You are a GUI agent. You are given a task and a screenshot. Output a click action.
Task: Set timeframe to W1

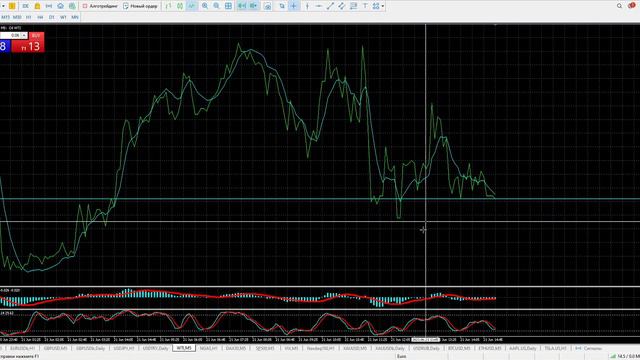pos(63,17)
